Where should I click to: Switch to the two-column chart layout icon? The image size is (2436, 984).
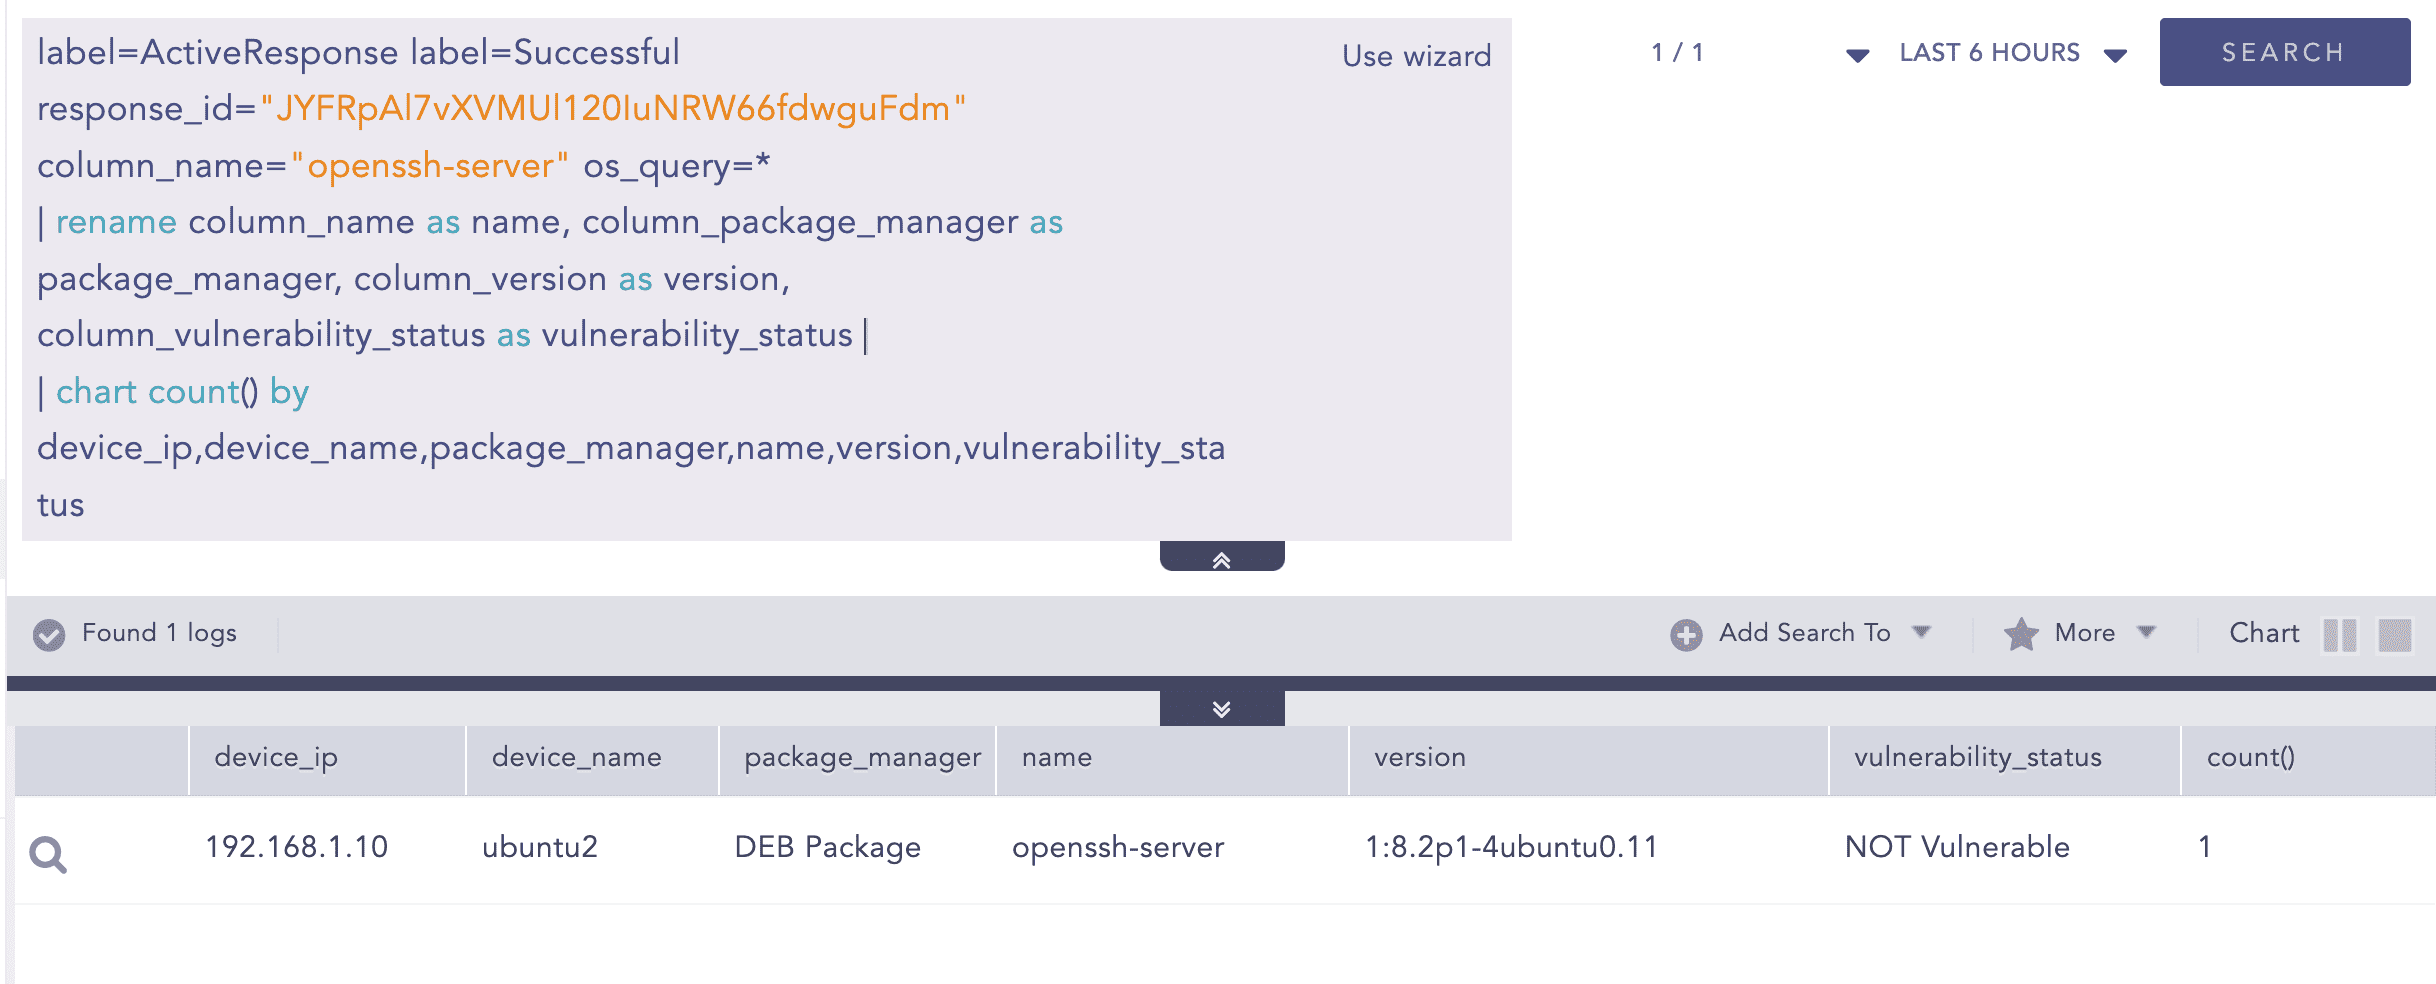click(2339, 634)
